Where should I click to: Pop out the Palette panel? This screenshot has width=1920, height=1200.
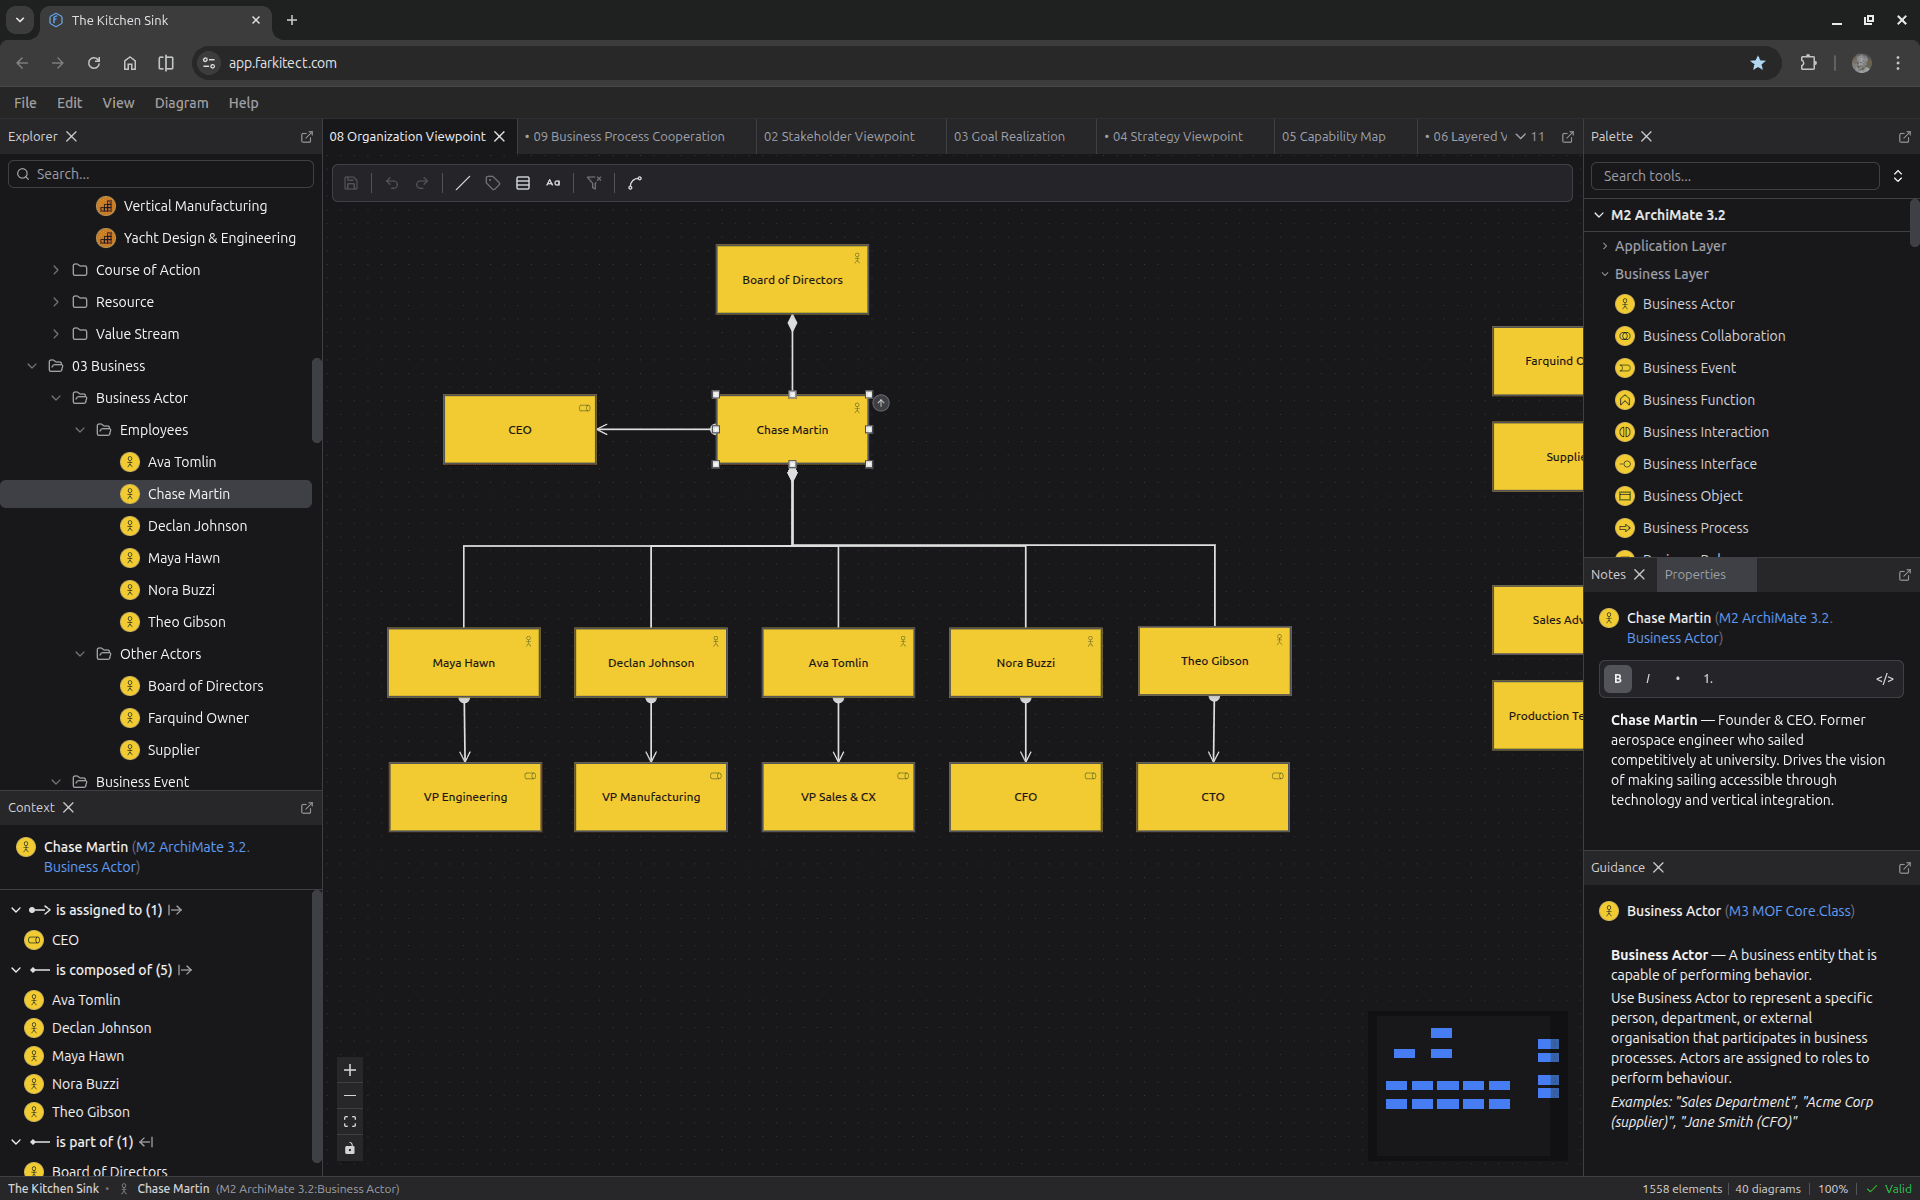tap(1905, 137)
